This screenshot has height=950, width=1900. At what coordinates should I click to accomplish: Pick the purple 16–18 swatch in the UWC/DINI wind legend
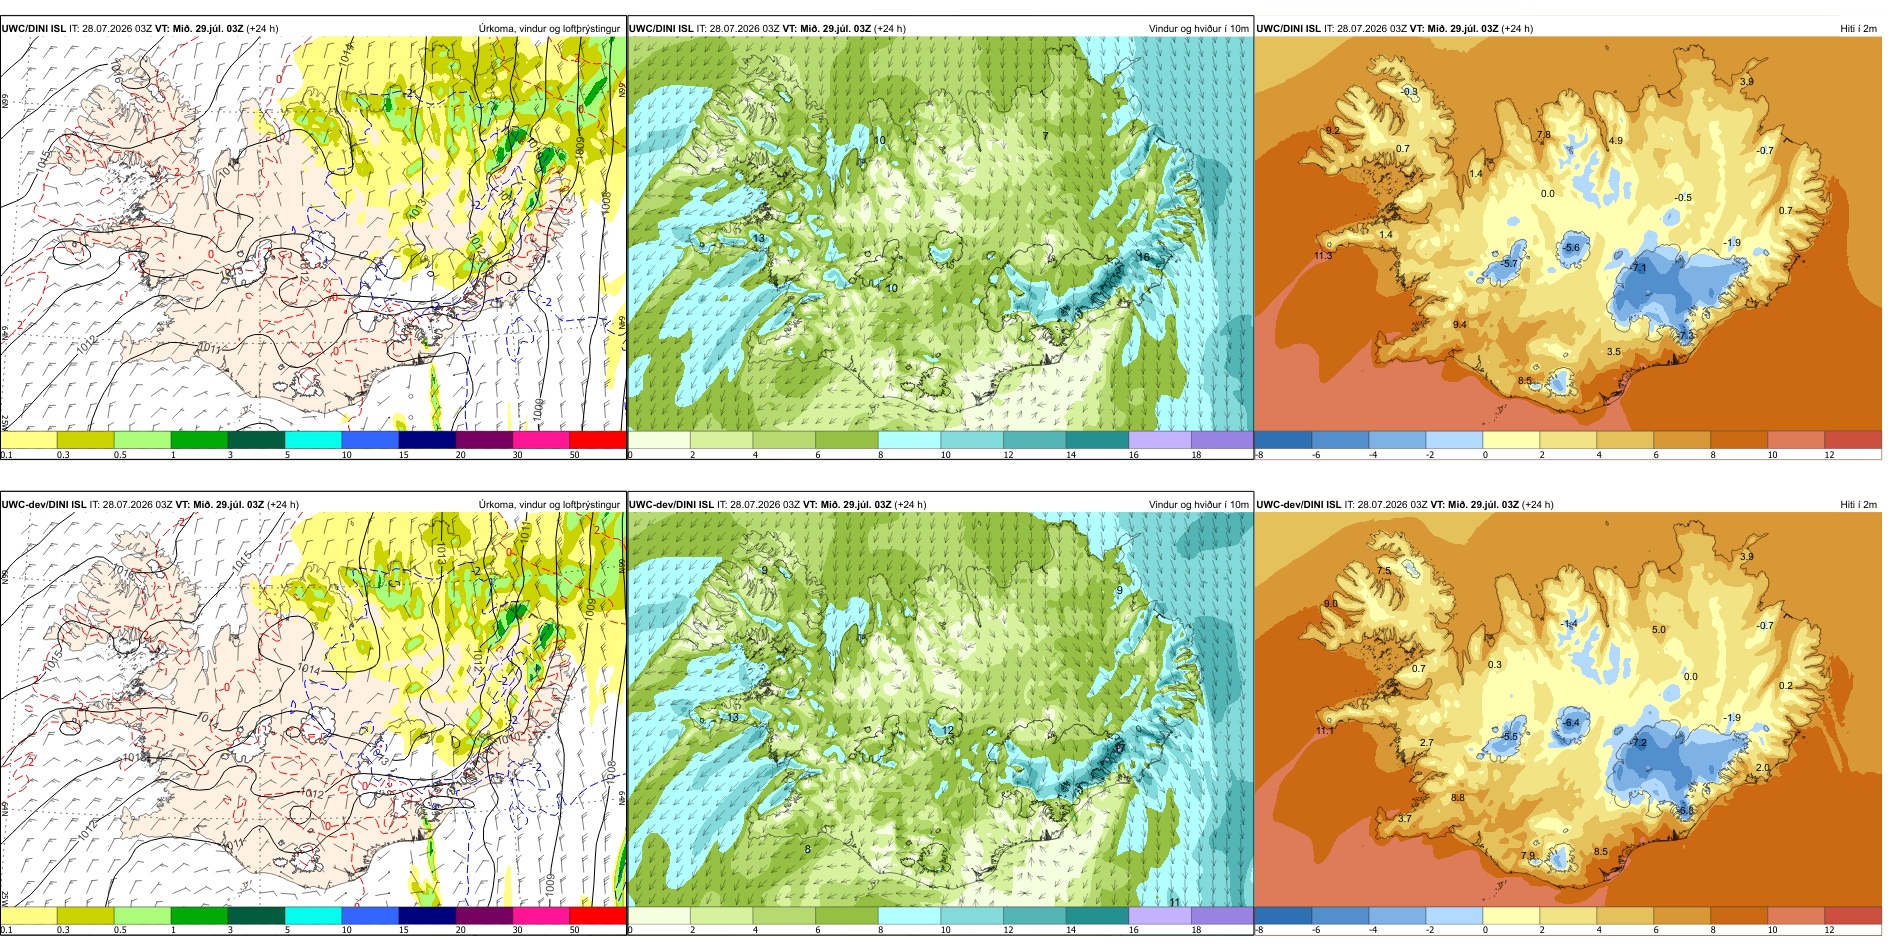coord(1160,439)
